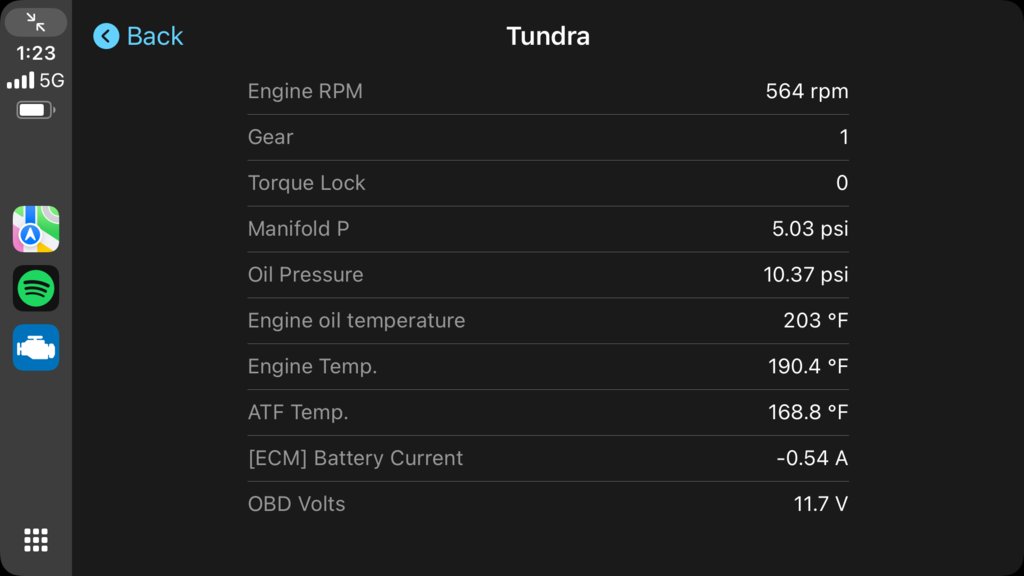Tap the Tundra title heading
Screen dimensions: 1024x576
click(548, 36)
